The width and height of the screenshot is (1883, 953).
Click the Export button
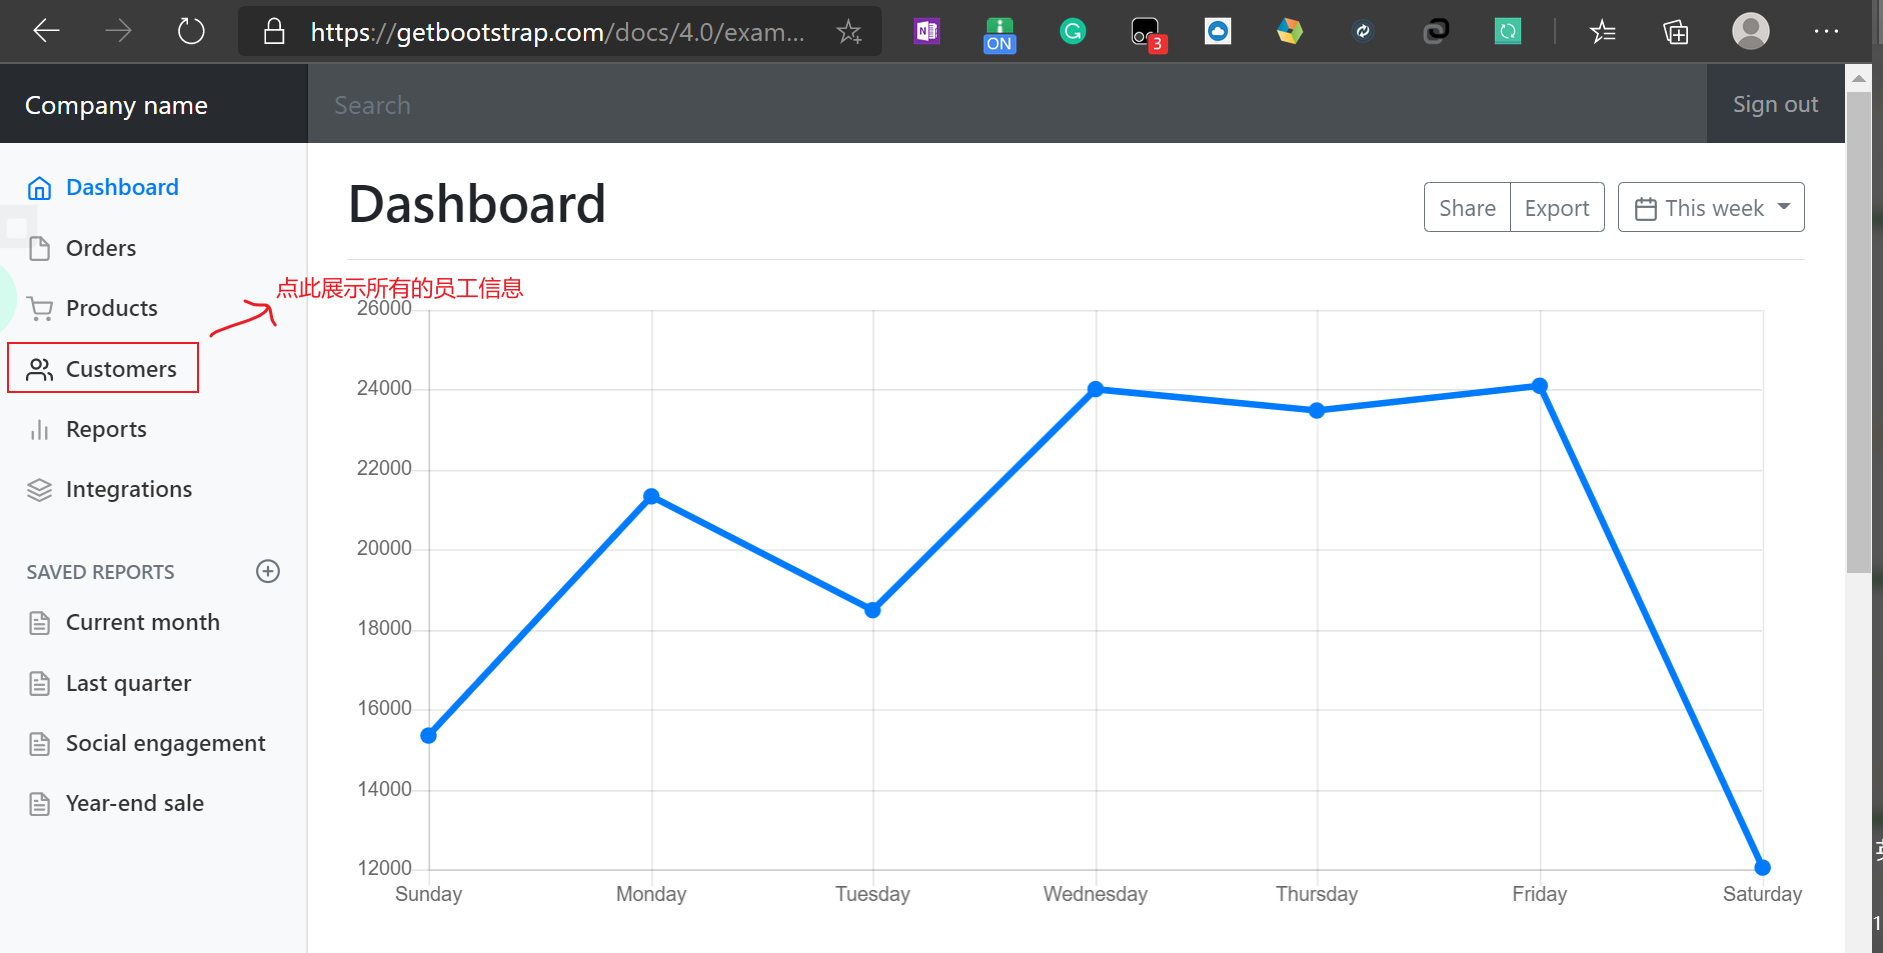[x=1557, y=207]
